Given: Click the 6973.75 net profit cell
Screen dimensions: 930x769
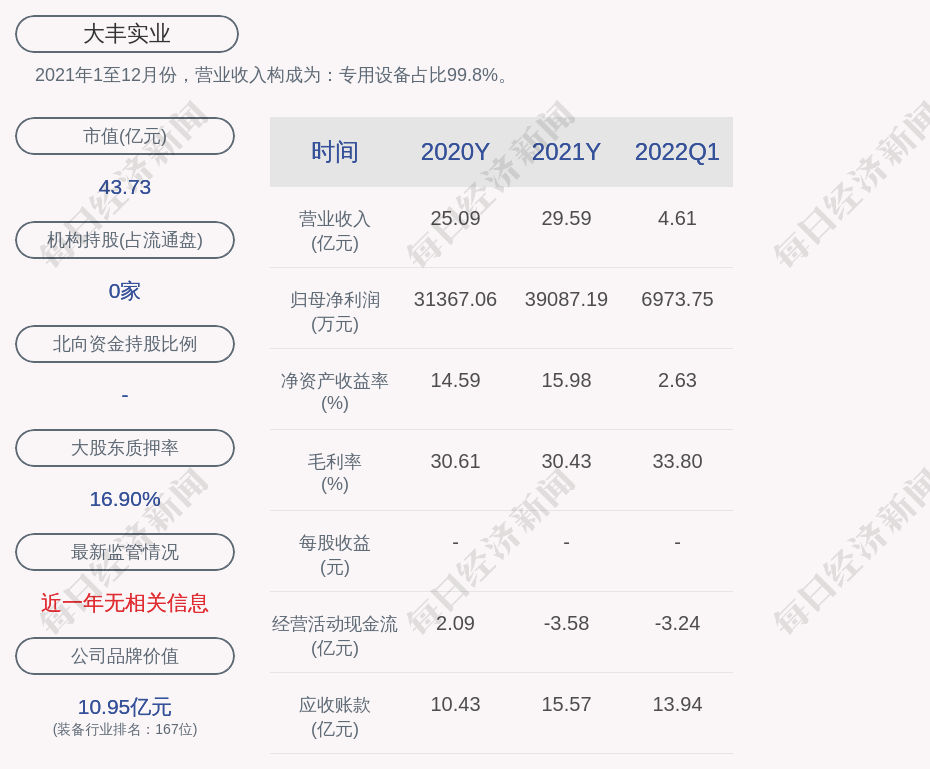Looking at the screenshot, I should click(x=677, y=299).
